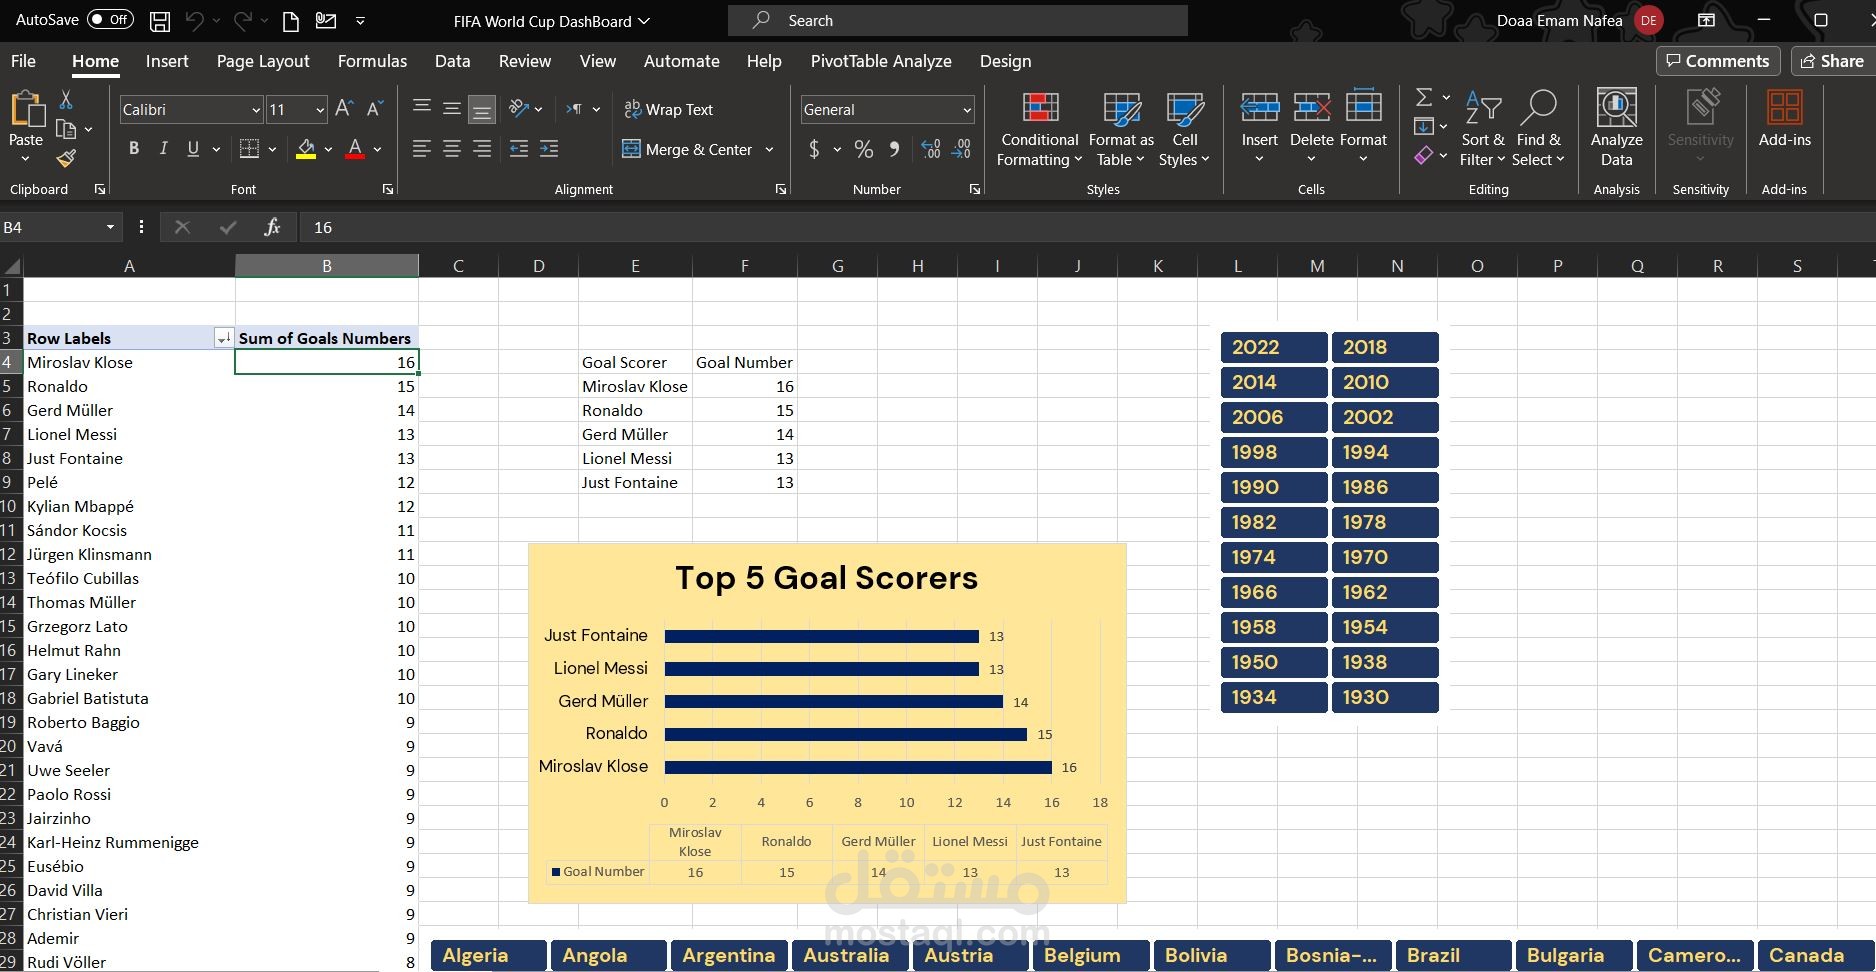Toggle bottom vertical alignment
The image size is (1876, 972).
point(482,109)
